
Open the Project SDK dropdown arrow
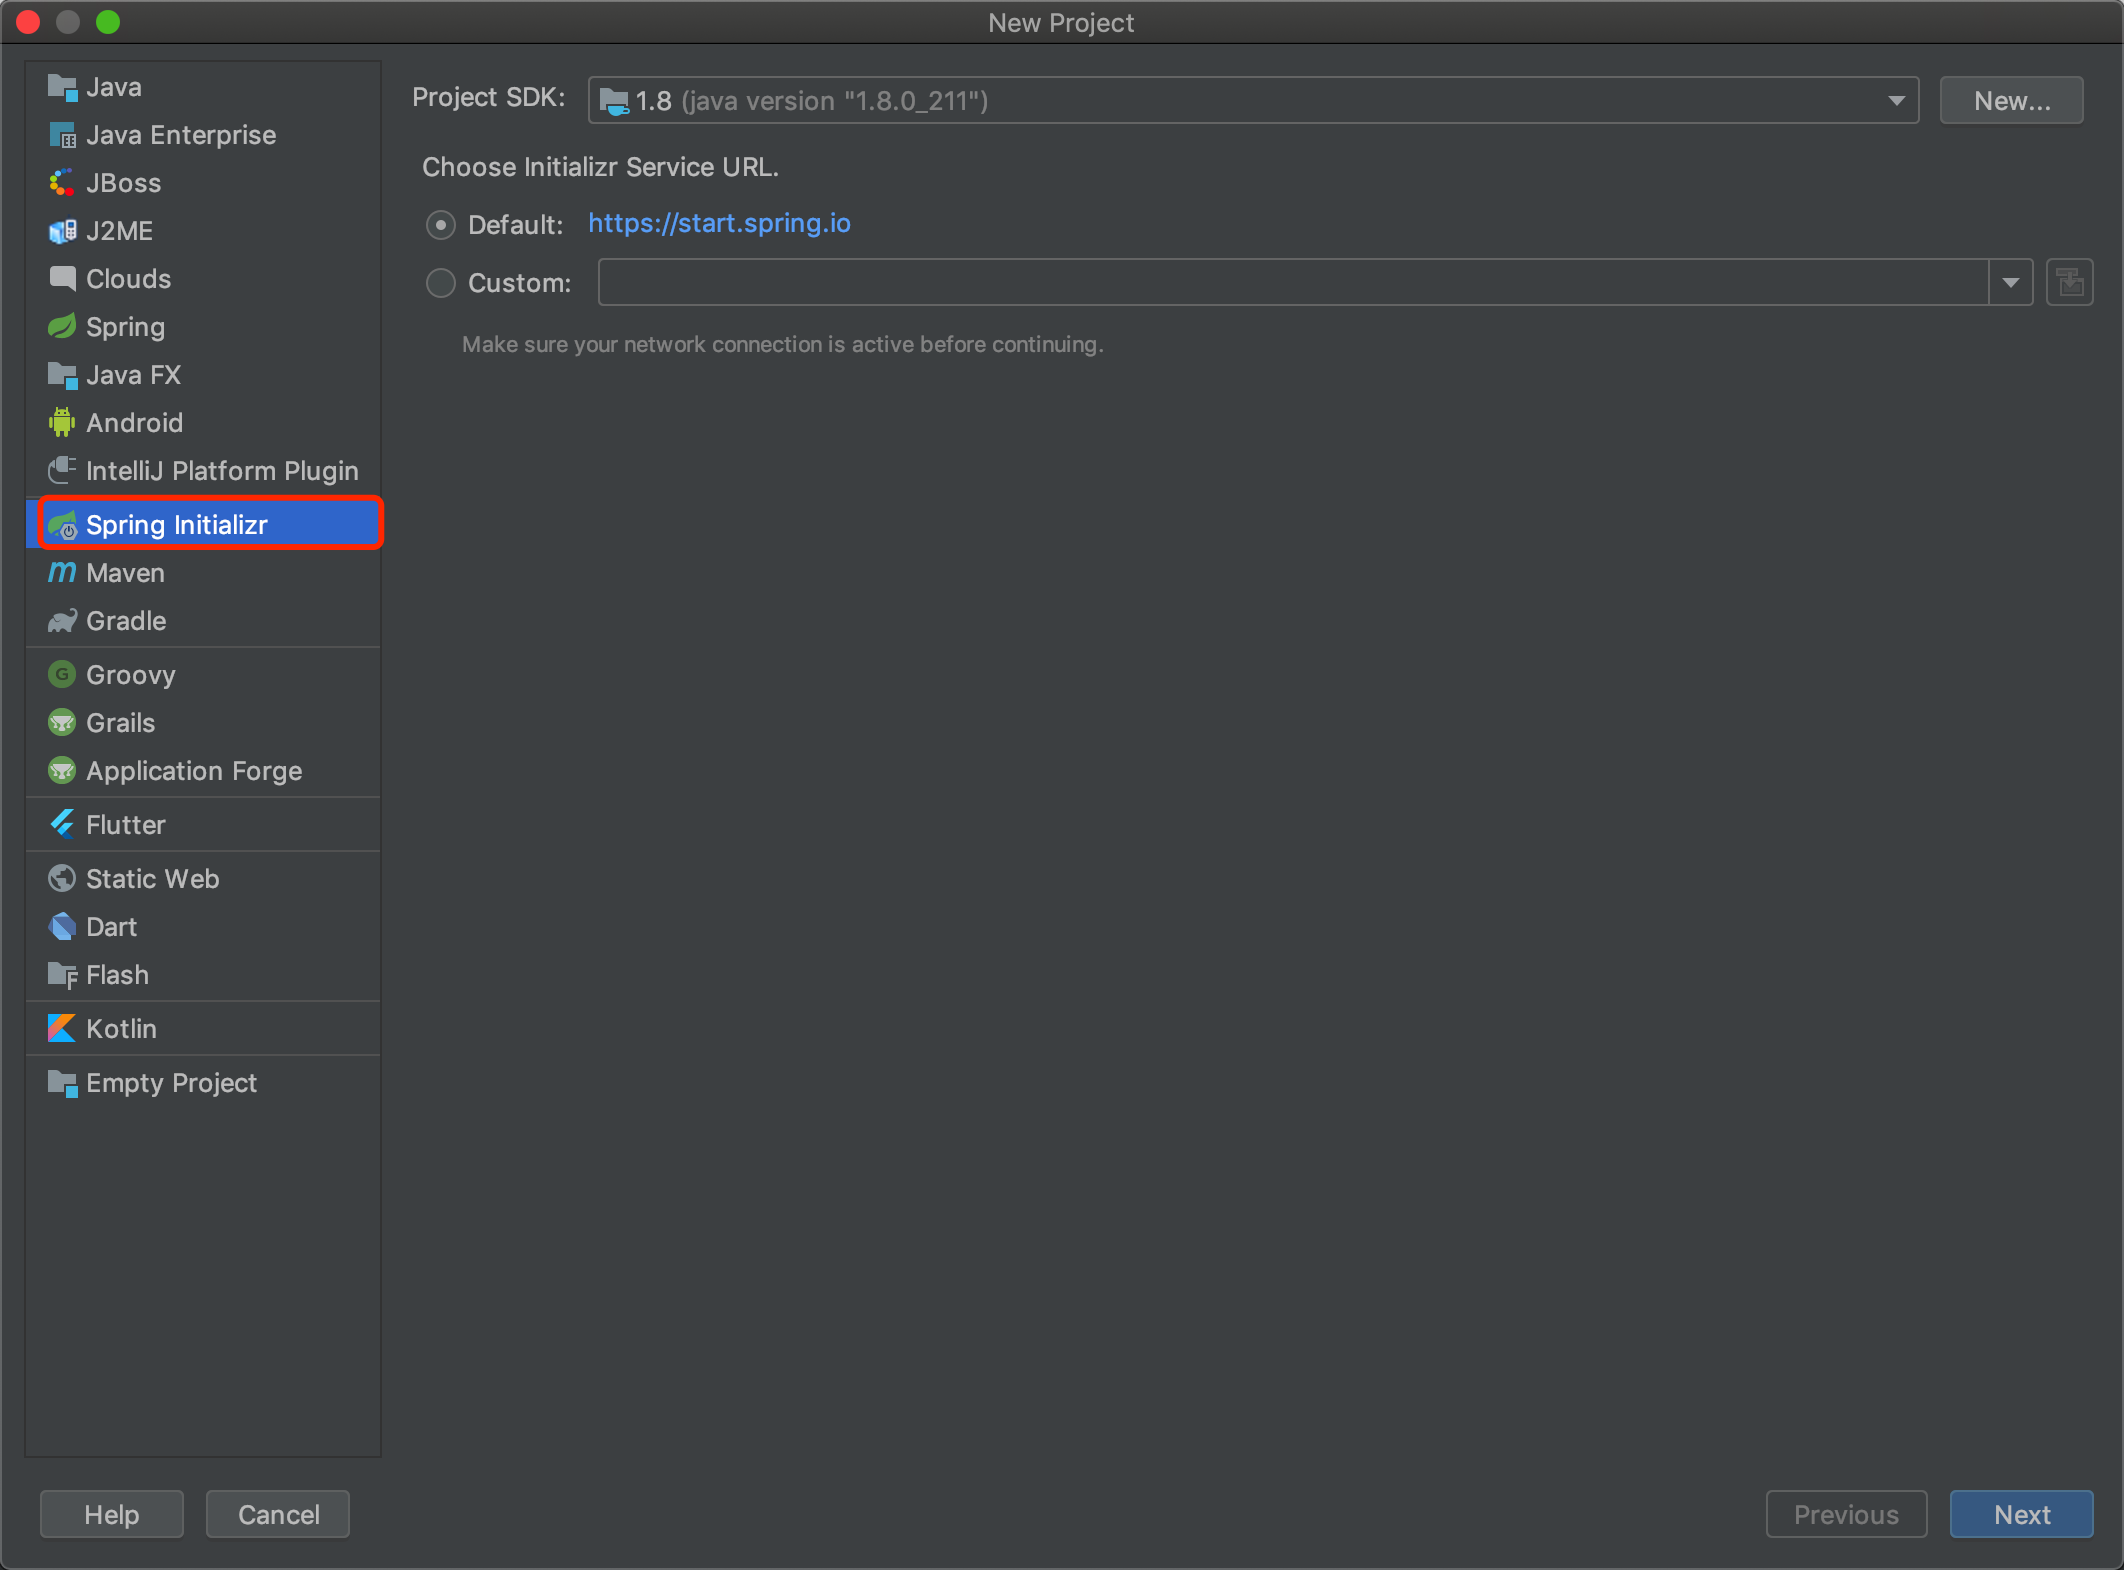coord(1896,101)
